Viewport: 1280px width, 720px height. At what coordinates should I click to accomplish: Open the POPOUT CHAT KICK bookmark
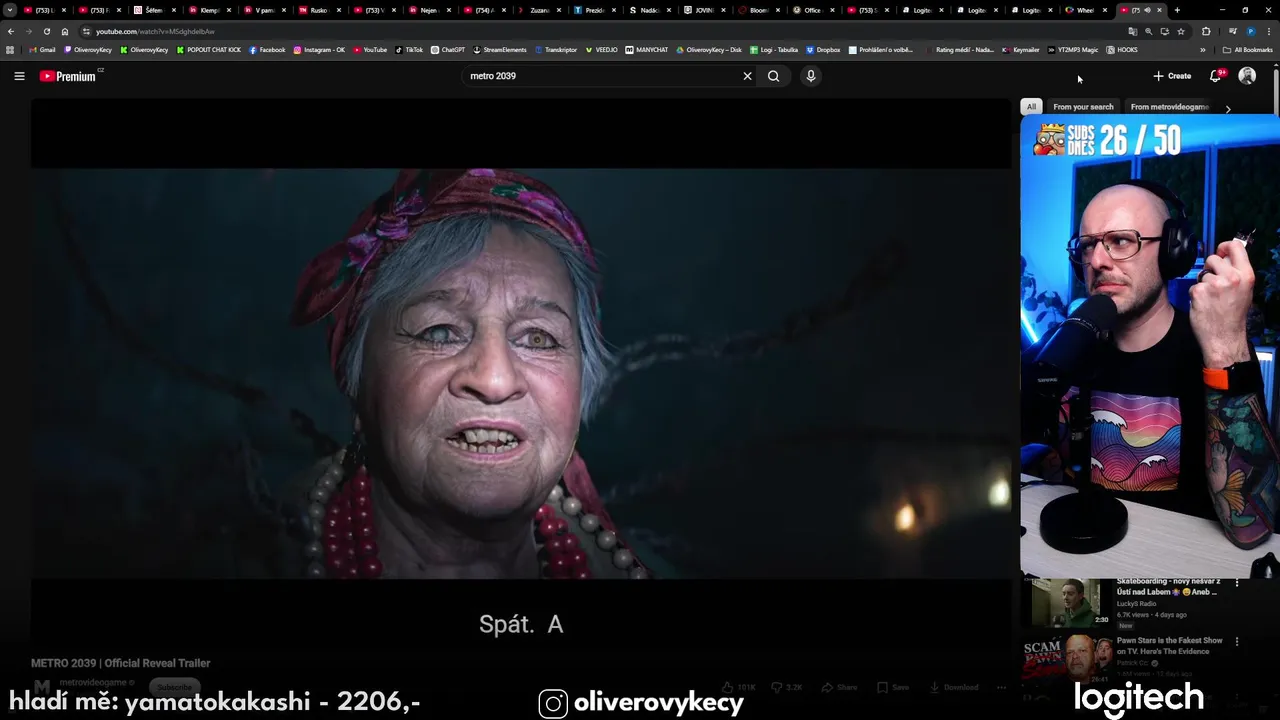pyautogui.click(x=209, y=50)
